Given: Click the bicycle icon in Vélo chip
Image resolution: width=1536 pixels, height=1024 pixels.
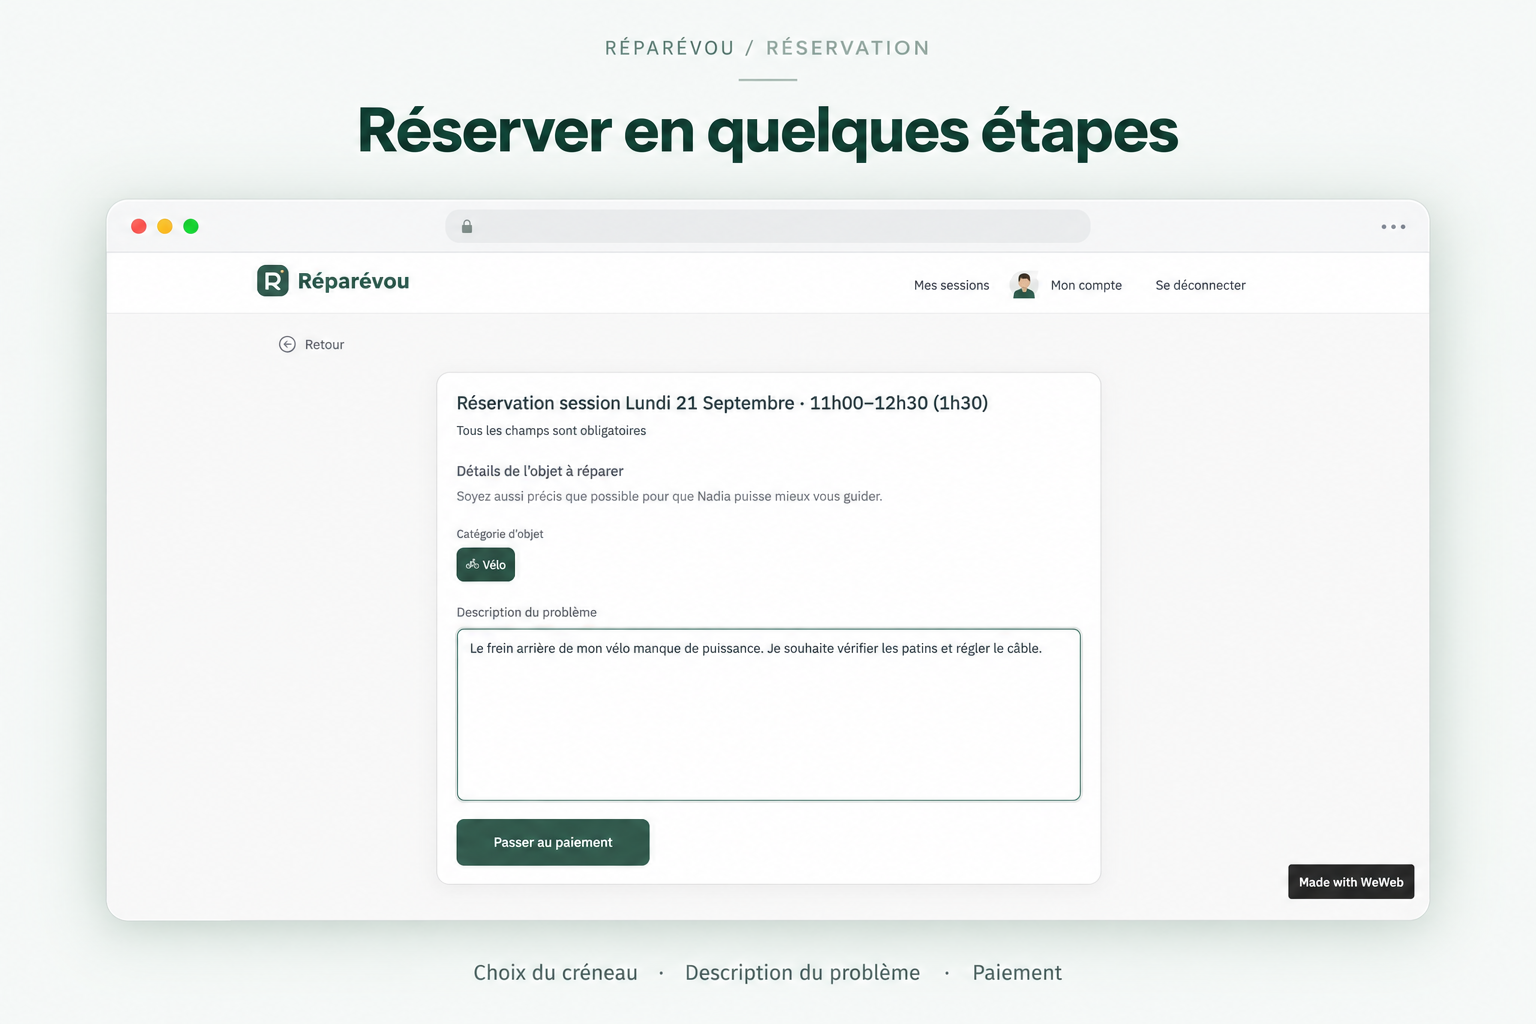Looking at the screenshot, I should coord(472,565).
